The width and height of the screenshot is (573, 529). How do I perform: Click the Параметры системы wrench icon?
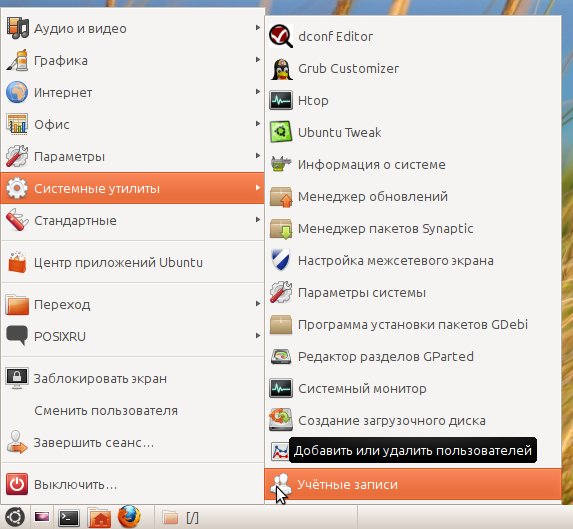click(x=281, y=292)
